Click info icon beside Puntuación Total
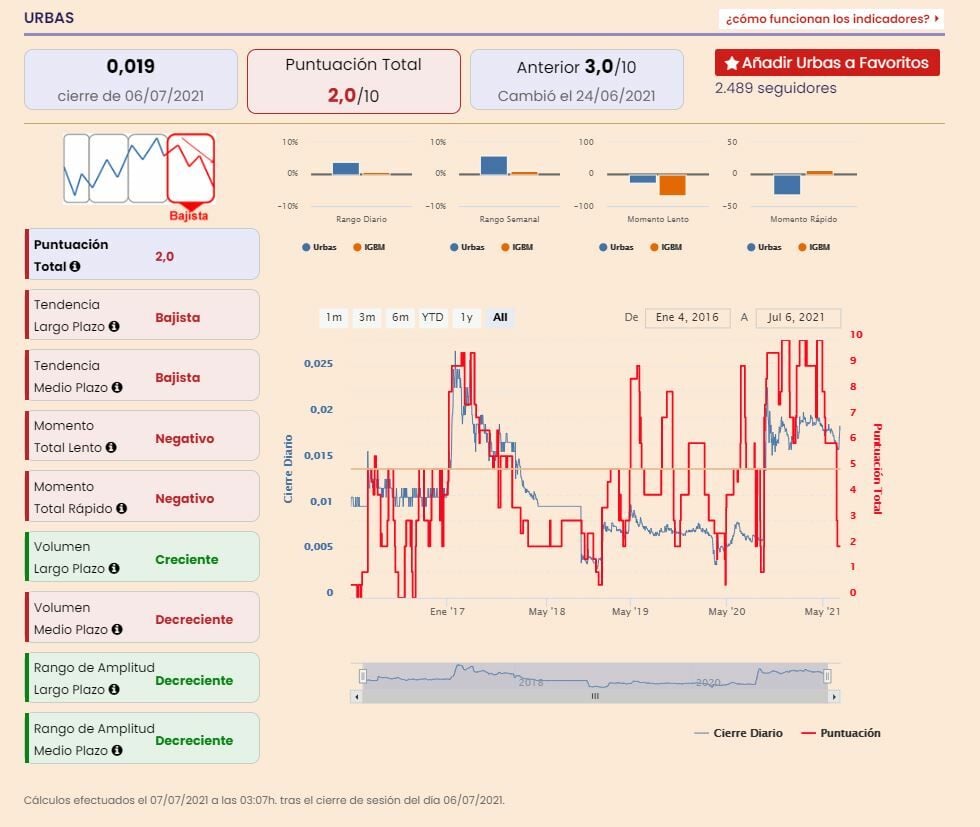The height and width of the screenshot is (827, 980). 75,266
